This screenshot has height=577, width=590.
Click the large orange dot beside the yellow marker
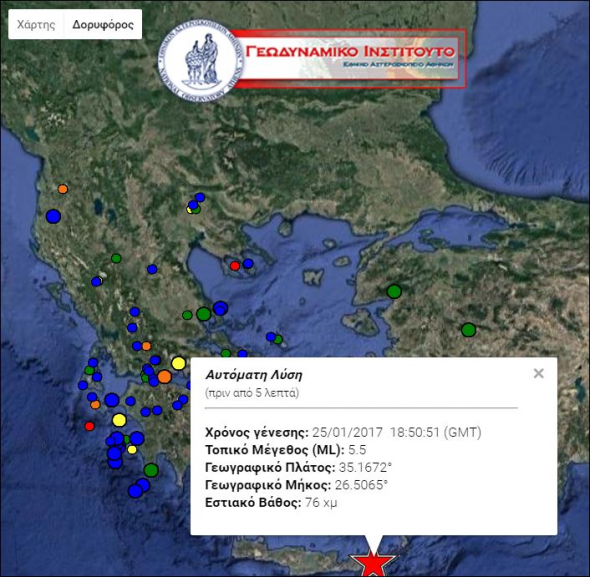click(164, 376)
